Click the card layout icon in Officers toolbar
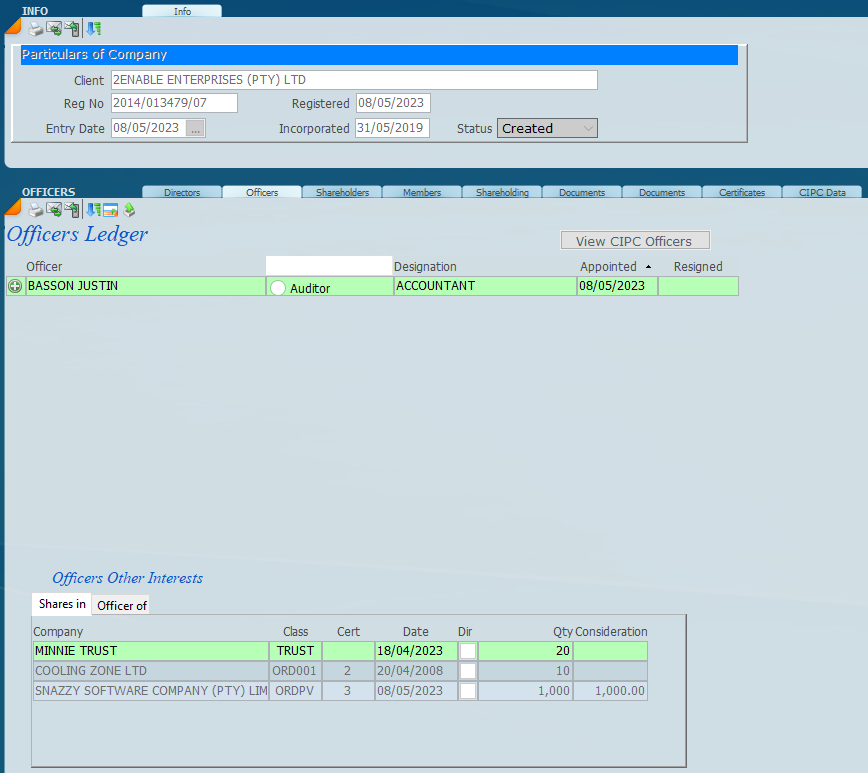The width and height of the screenshot is (868, 773). pos(110,210)
